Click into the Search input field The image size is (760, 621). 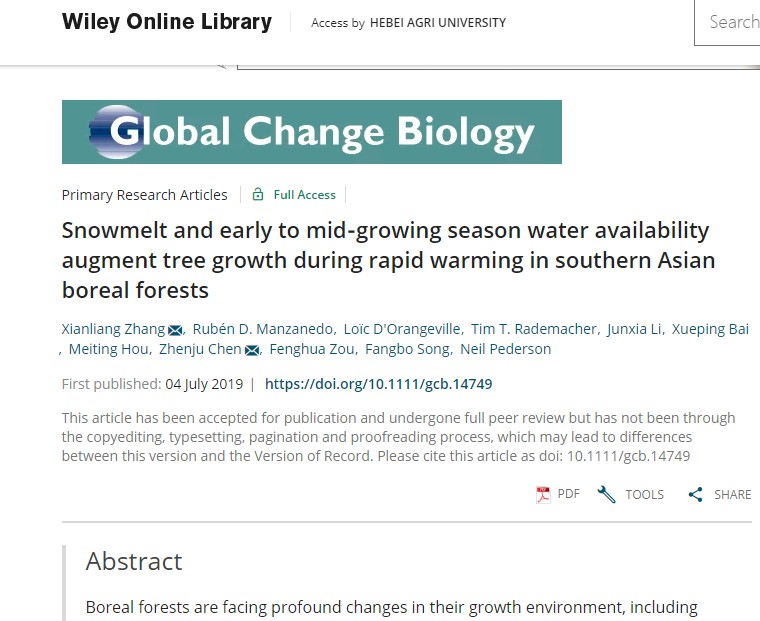point(727,23)
